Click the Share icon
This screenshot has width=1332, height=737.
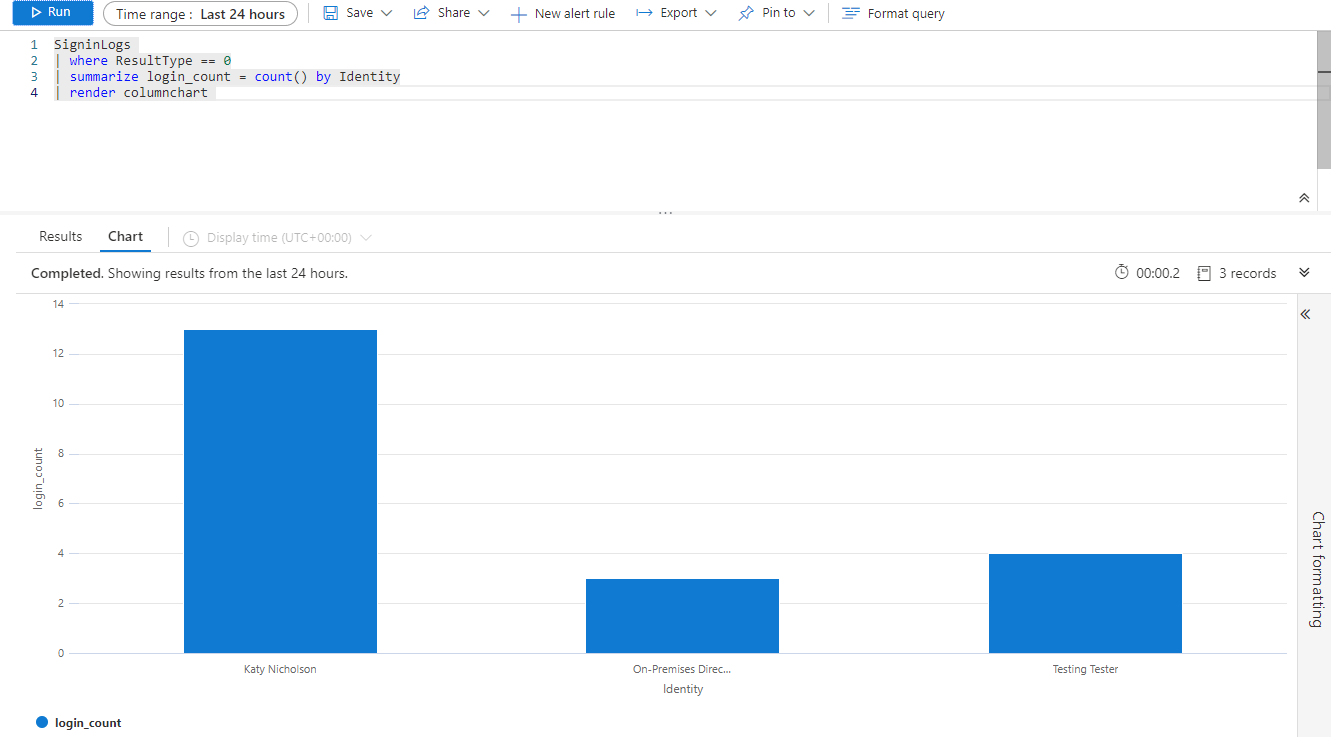pyautogui.click(x=421, y=13)
